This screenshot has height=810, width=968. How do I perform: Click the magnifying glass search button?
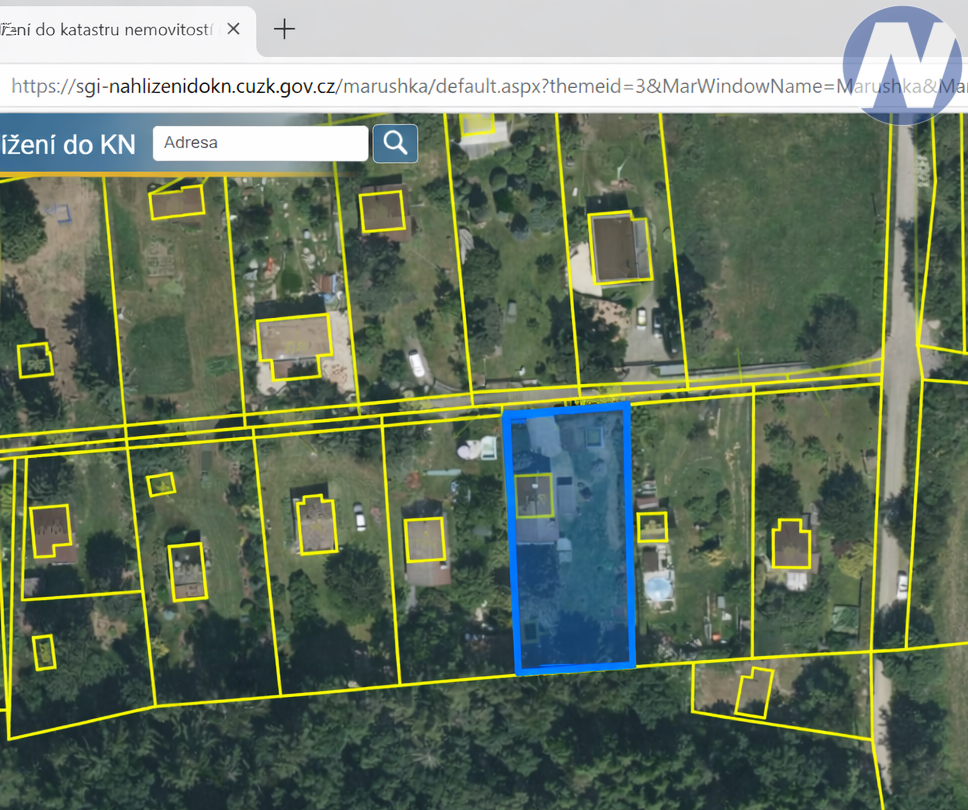(395, 143)
